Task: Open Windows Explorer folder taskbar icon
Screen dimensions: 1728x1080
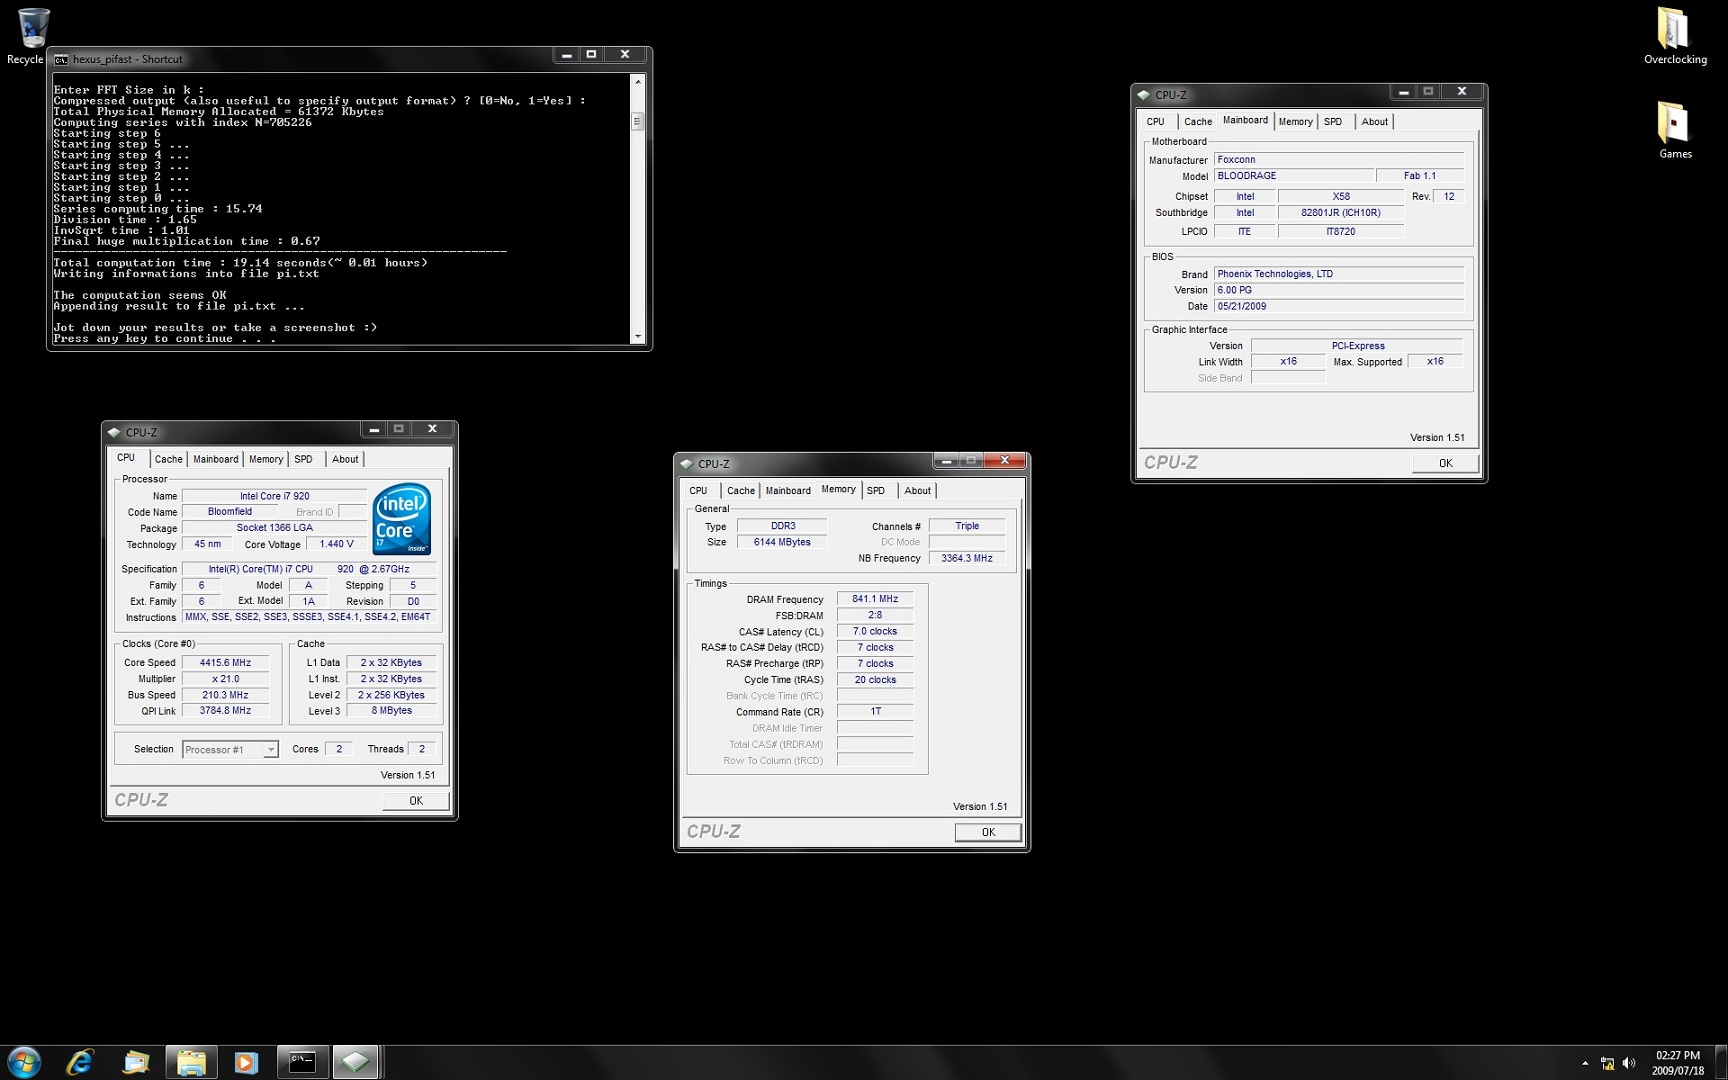Action: point(191,1062)
